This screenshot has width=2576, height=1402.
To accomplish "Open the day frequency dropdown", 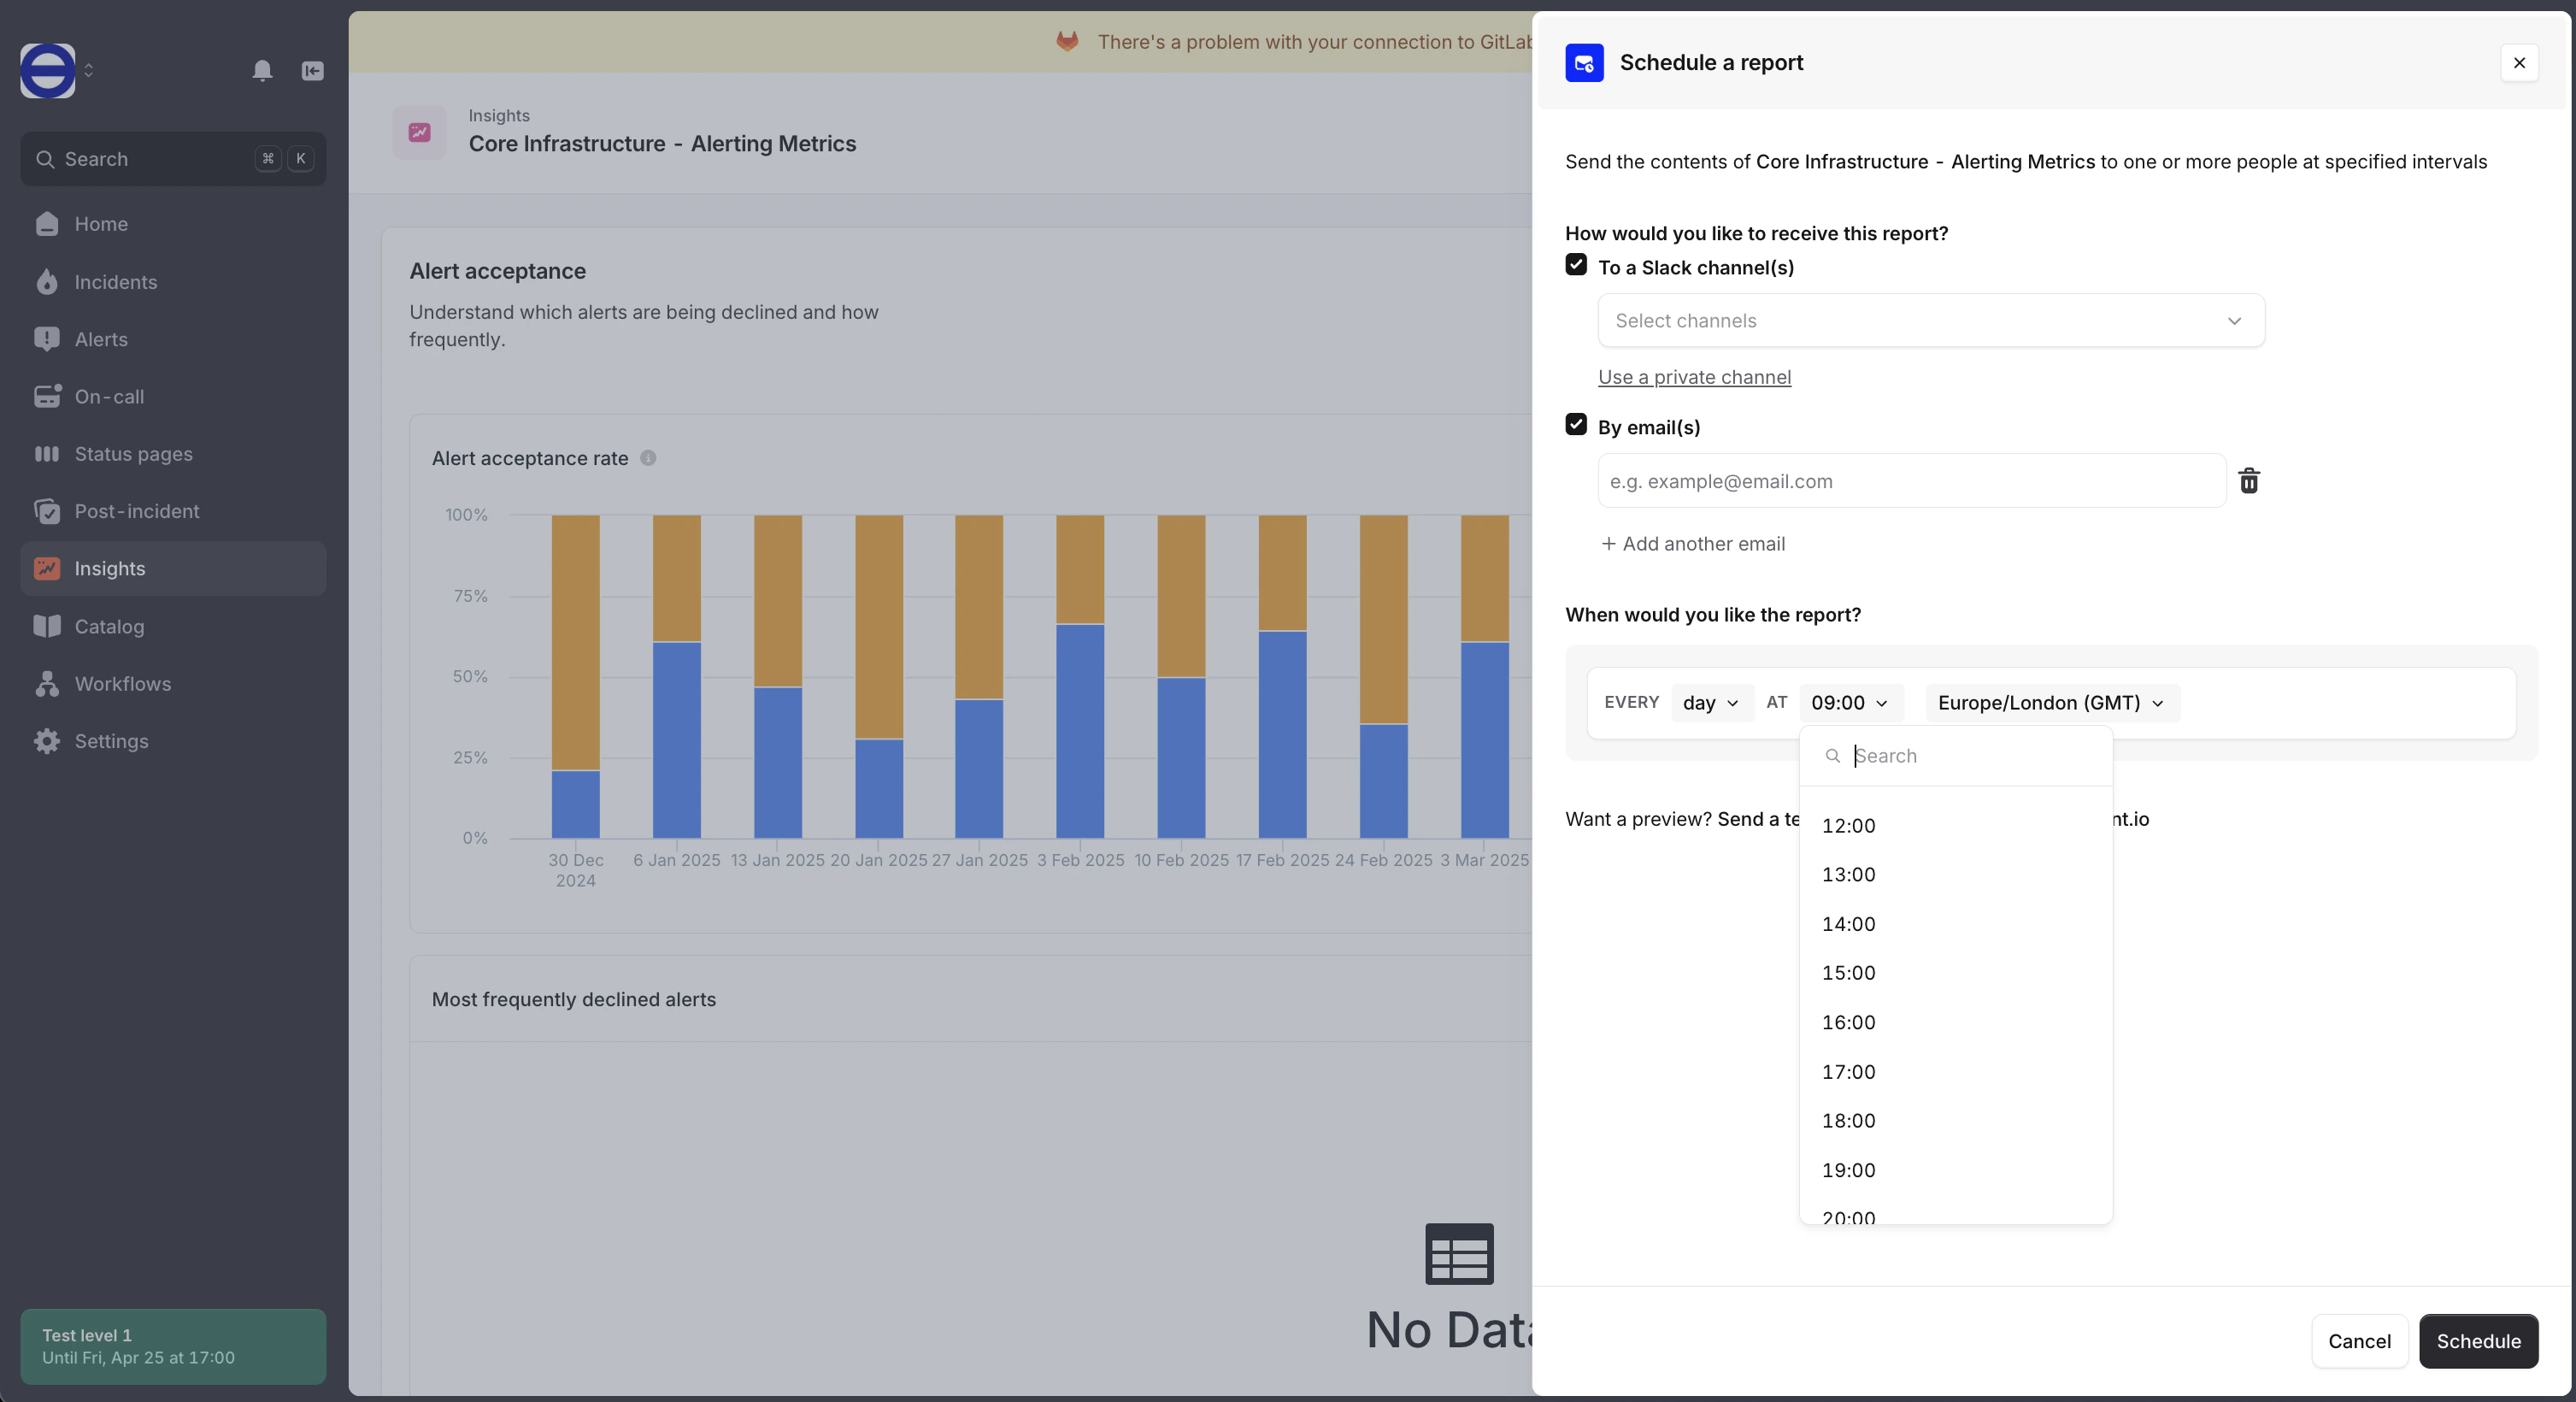I will [1711, 703].
